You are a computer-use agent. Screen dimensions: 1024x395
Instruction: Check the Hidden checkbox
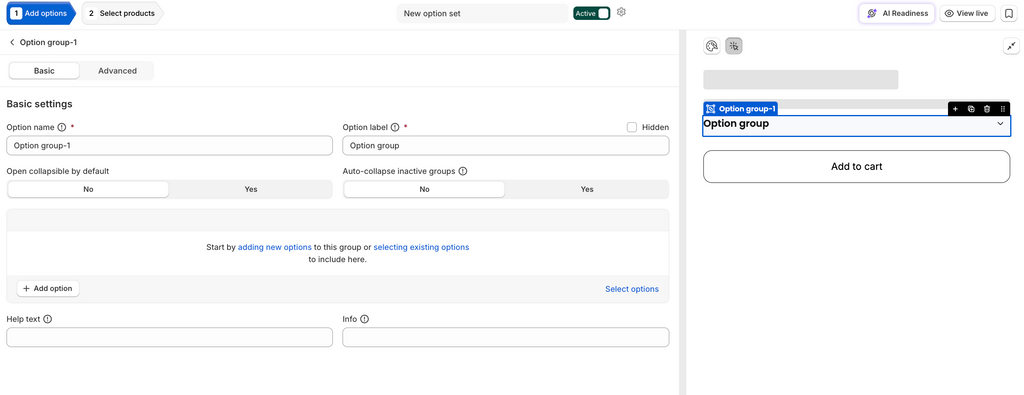(x=632, y=127)
